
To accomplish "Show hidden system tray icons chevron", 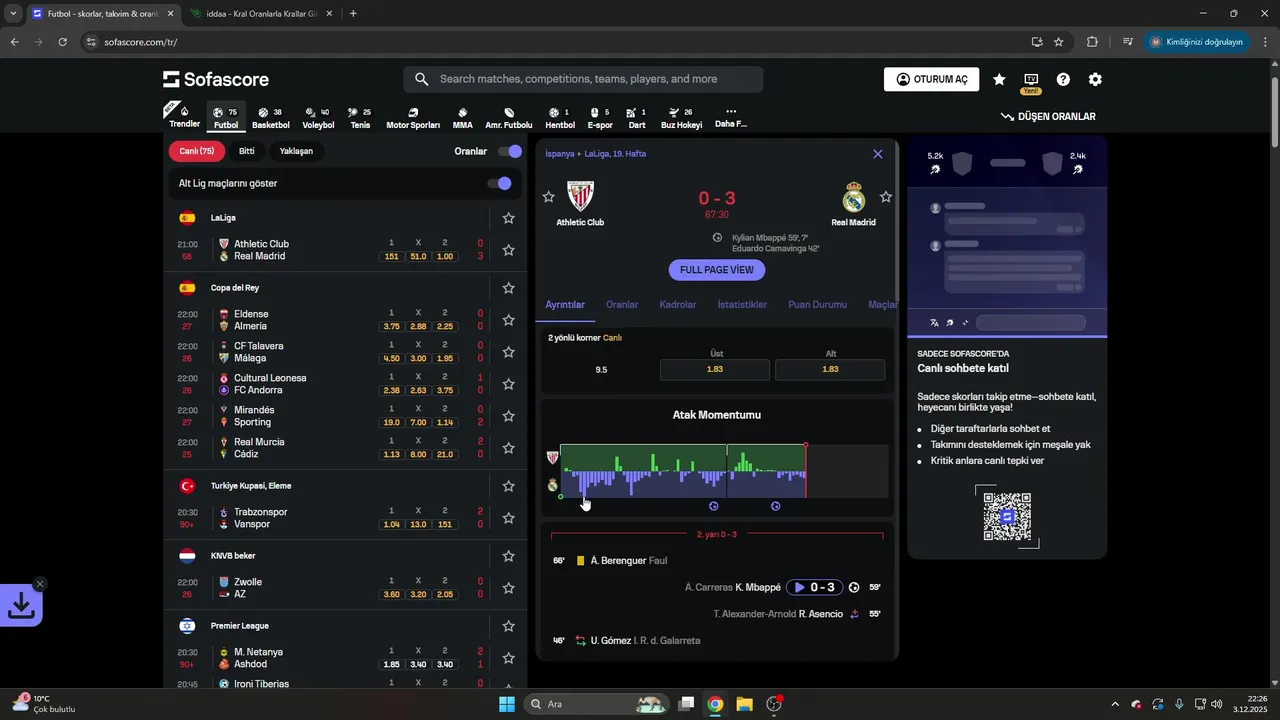I will coord(1115,704).
